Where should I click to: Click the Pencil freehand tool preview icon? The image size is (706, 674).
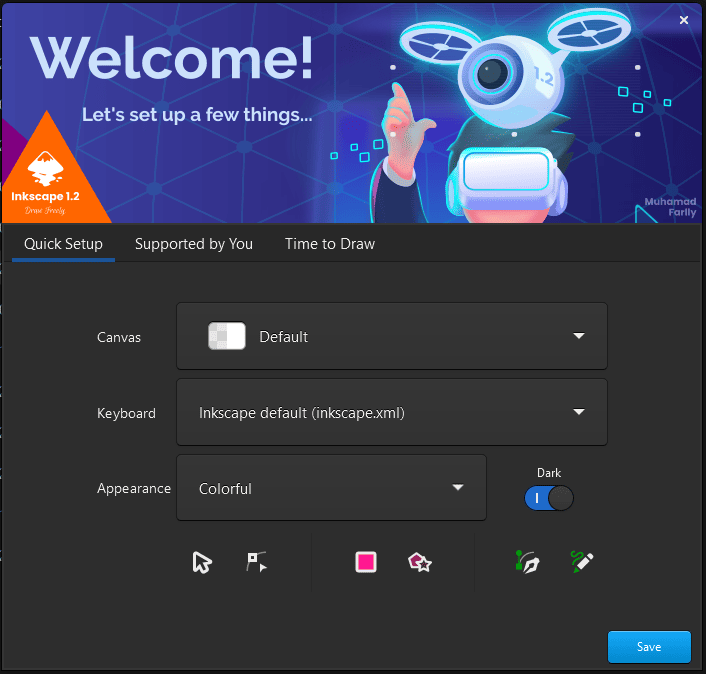[x=582, y=561]
